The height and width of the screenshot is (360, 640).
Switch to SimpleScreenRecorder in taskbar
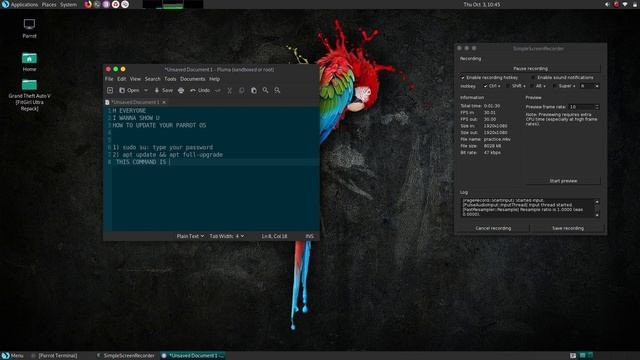(x=126, y=356)
